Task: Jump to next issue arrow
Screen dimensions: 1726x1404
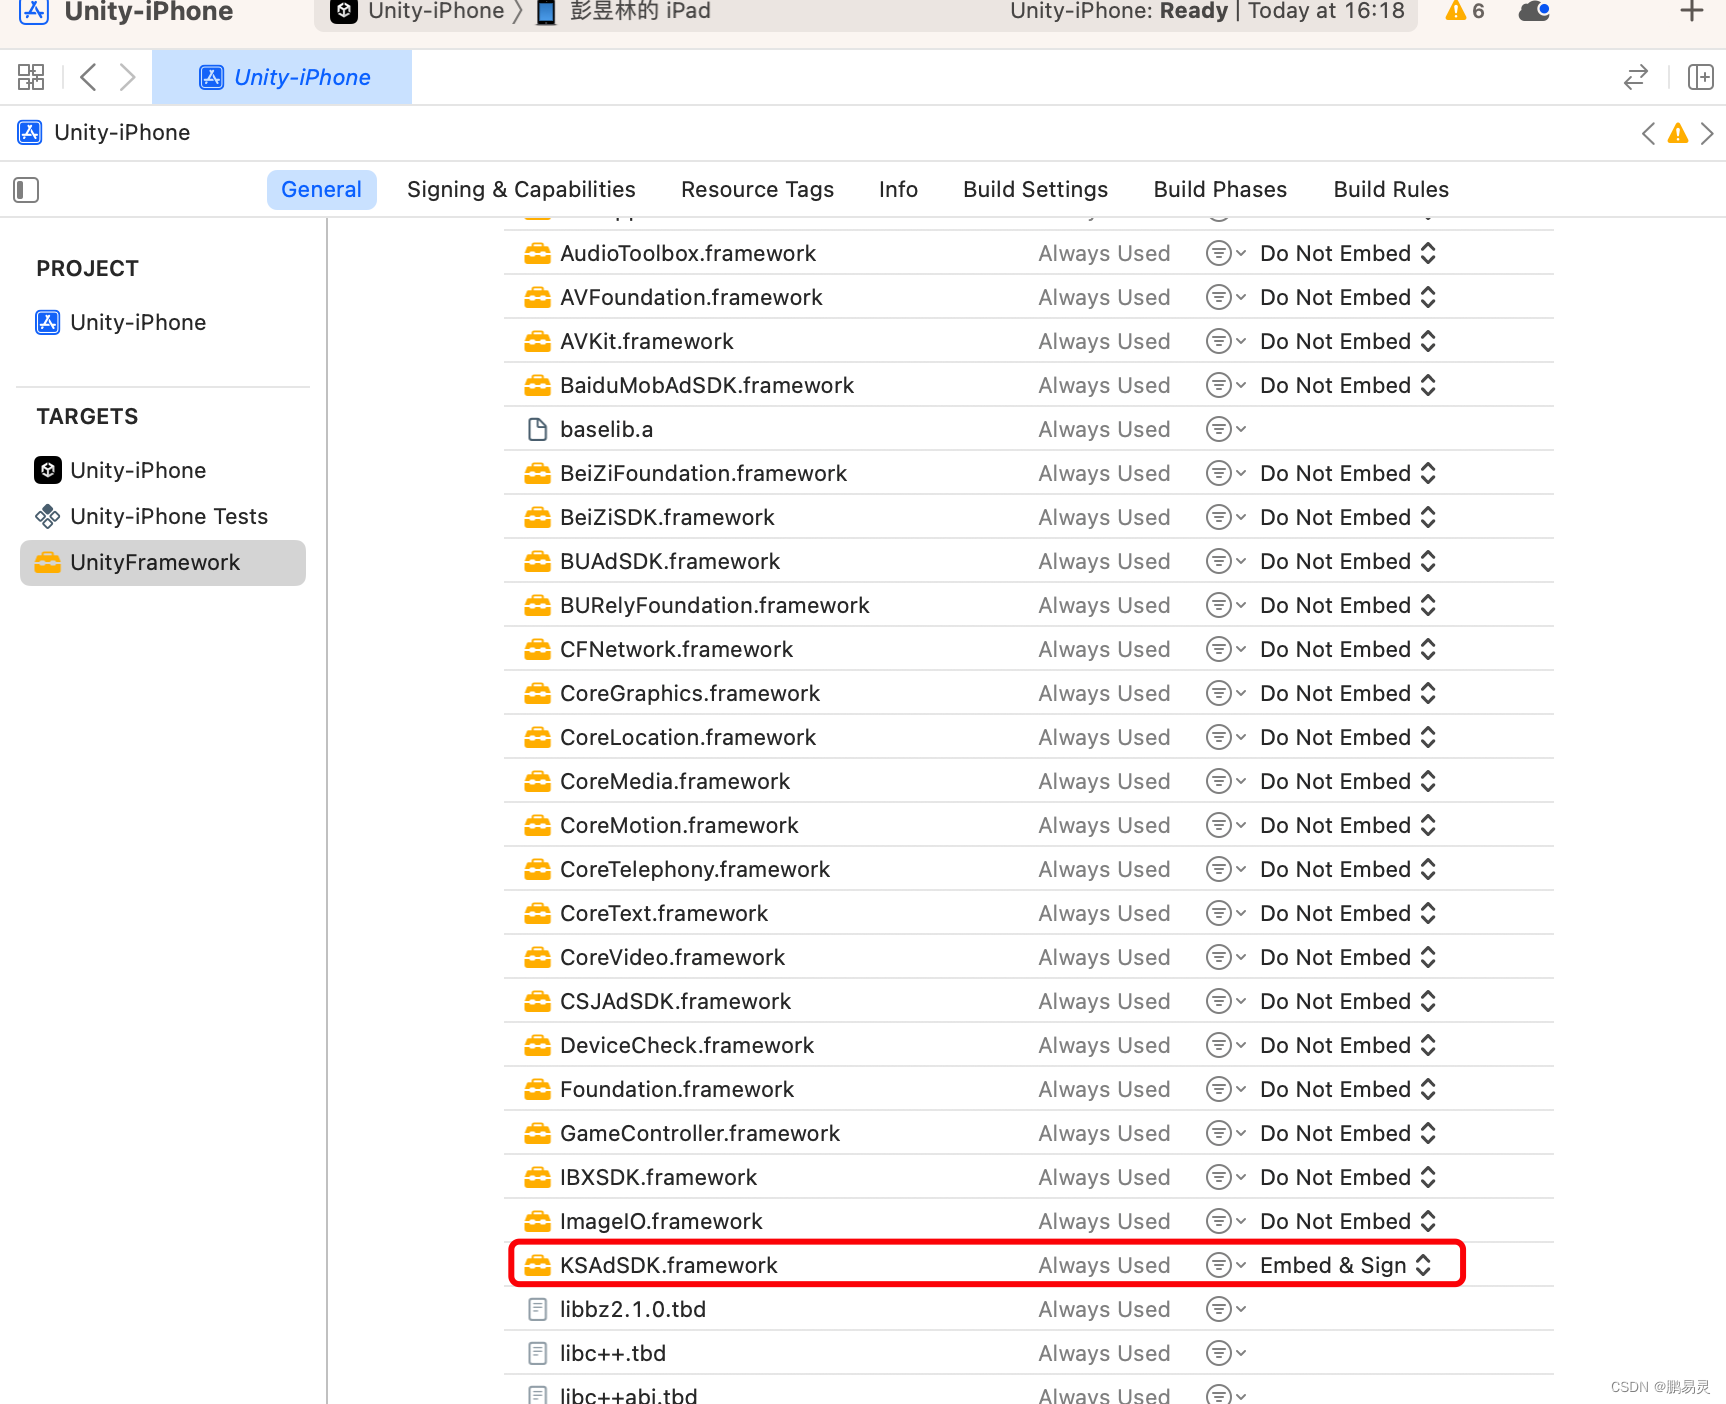Action: [x=1707, y=133]
